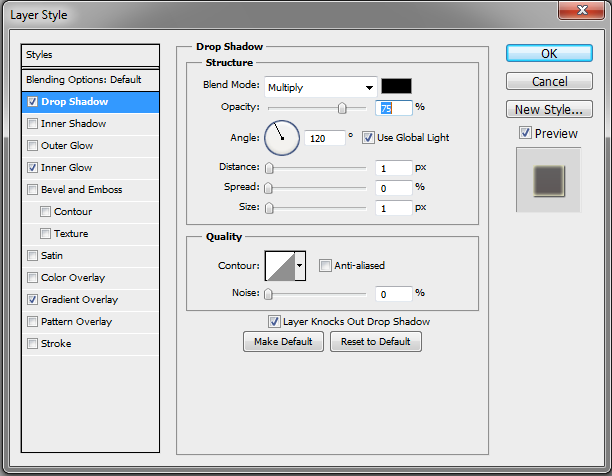Open the black shadow color swatch
This screenshot has height=476, width=612.
[396, 86]
